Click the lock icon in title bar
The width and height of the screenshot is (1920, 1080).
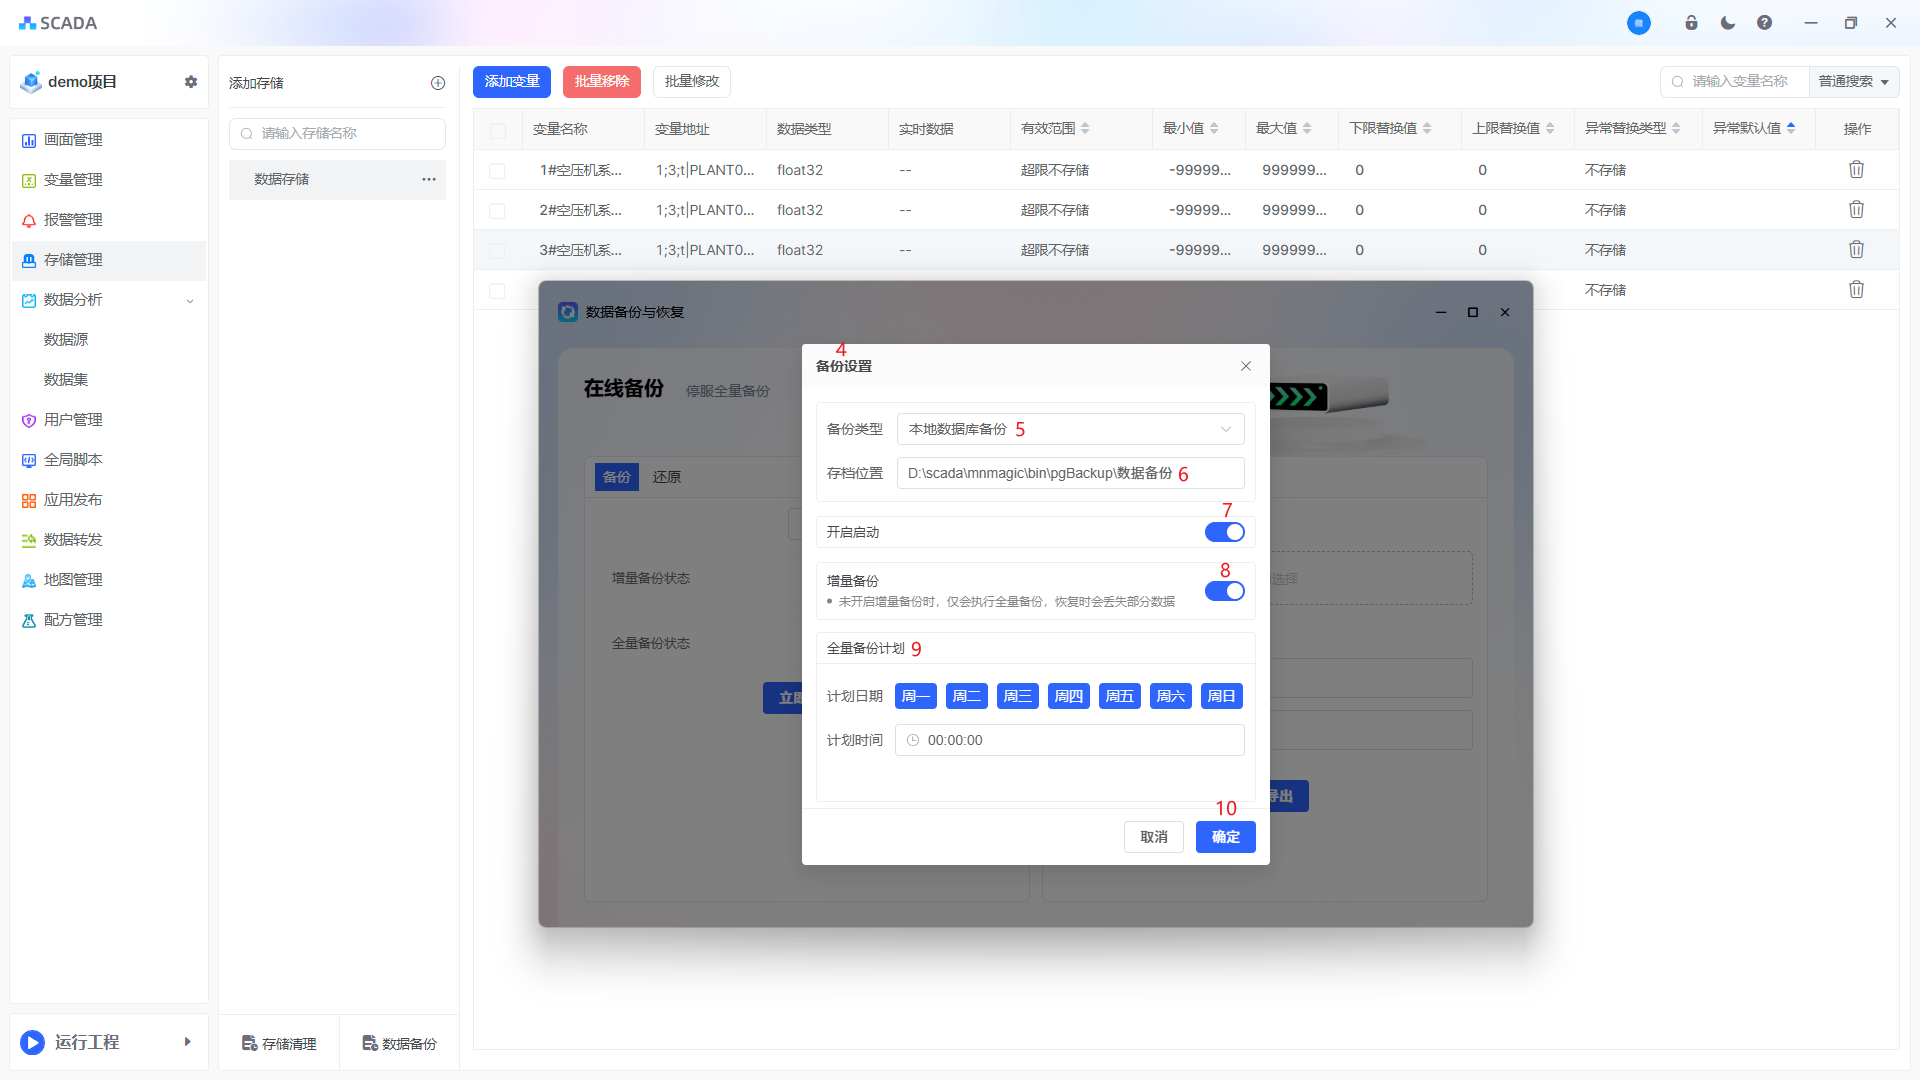1691,23
